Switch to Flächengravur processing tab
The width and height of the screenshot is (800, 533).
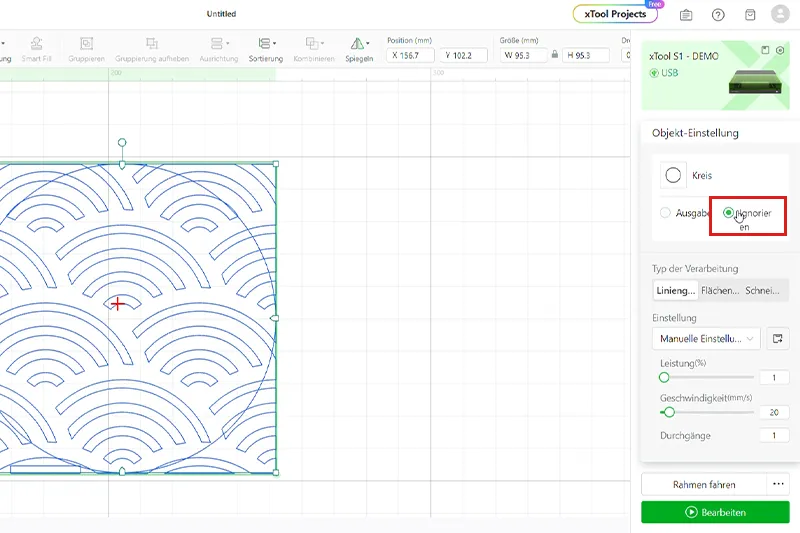tap(720, 291)
